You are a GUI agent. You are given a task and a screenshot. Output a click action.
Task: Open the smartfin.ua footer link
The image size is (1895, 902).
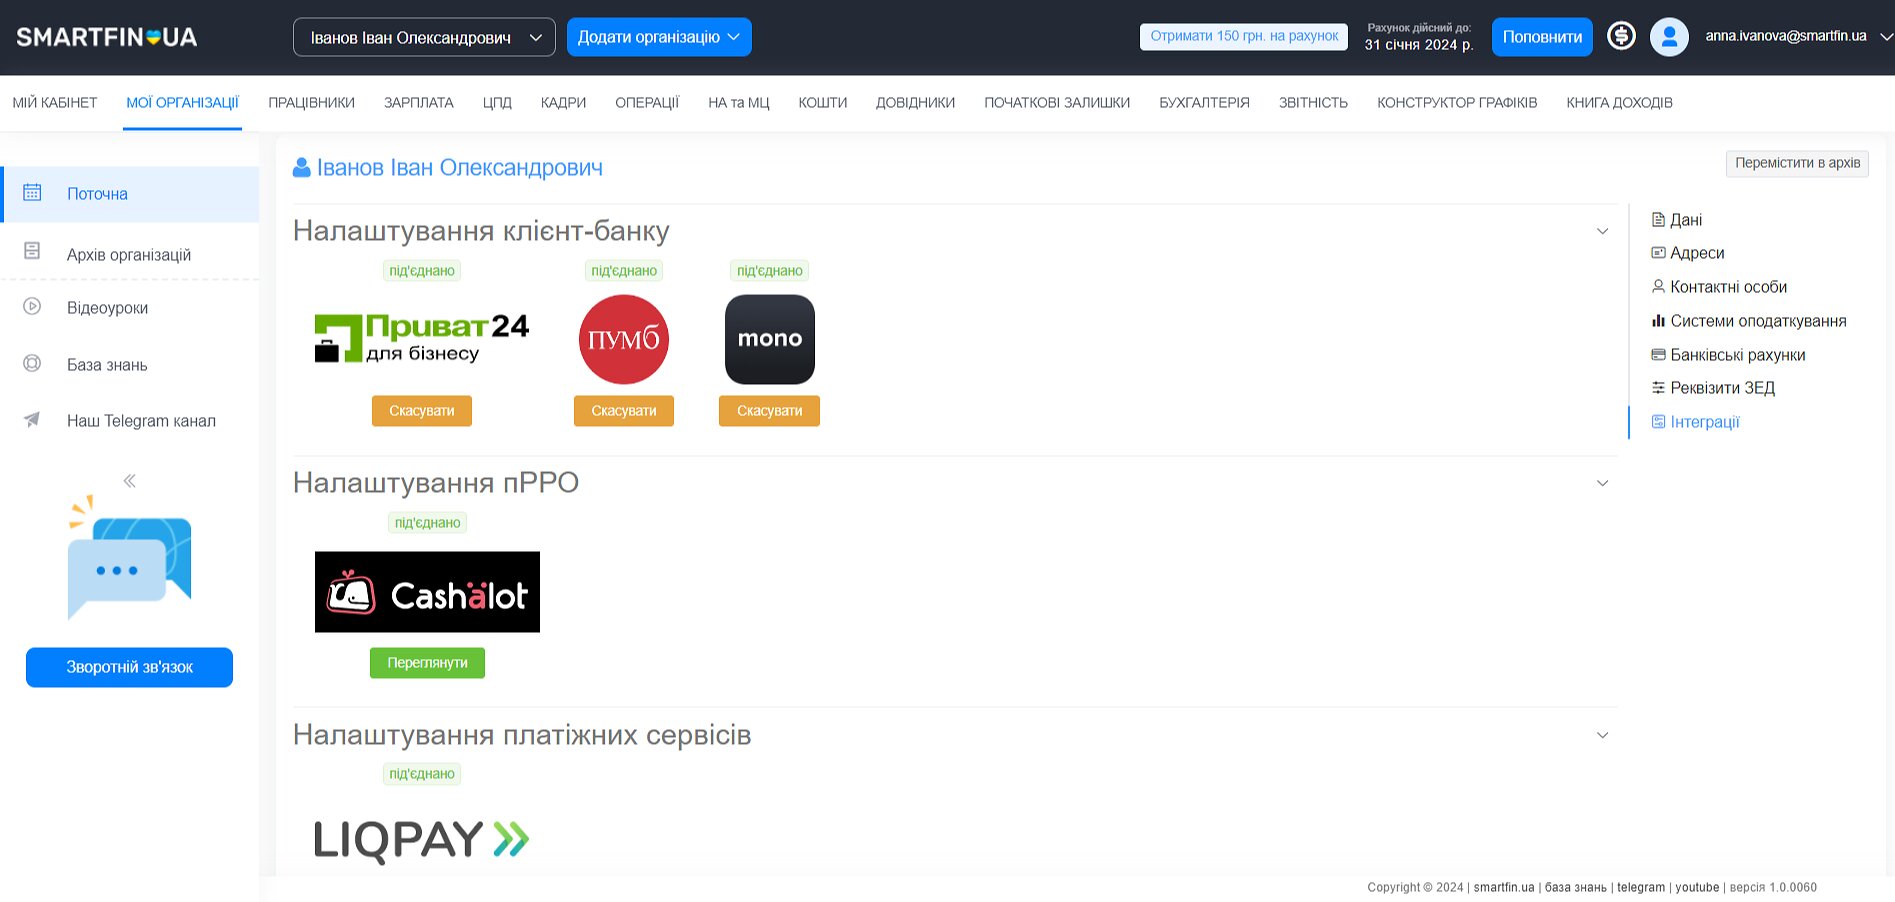[x=1504, y=887]
